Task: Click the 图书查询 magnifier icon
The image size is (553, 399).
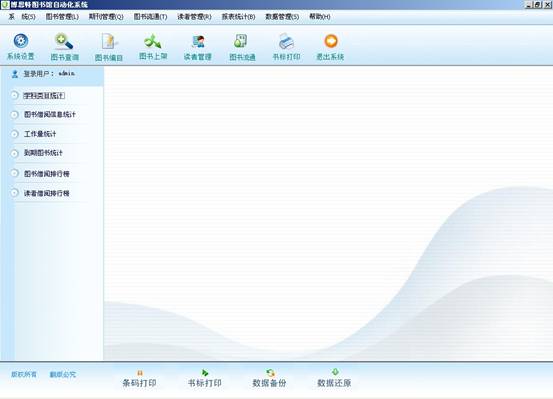Action: coord(64,41)
